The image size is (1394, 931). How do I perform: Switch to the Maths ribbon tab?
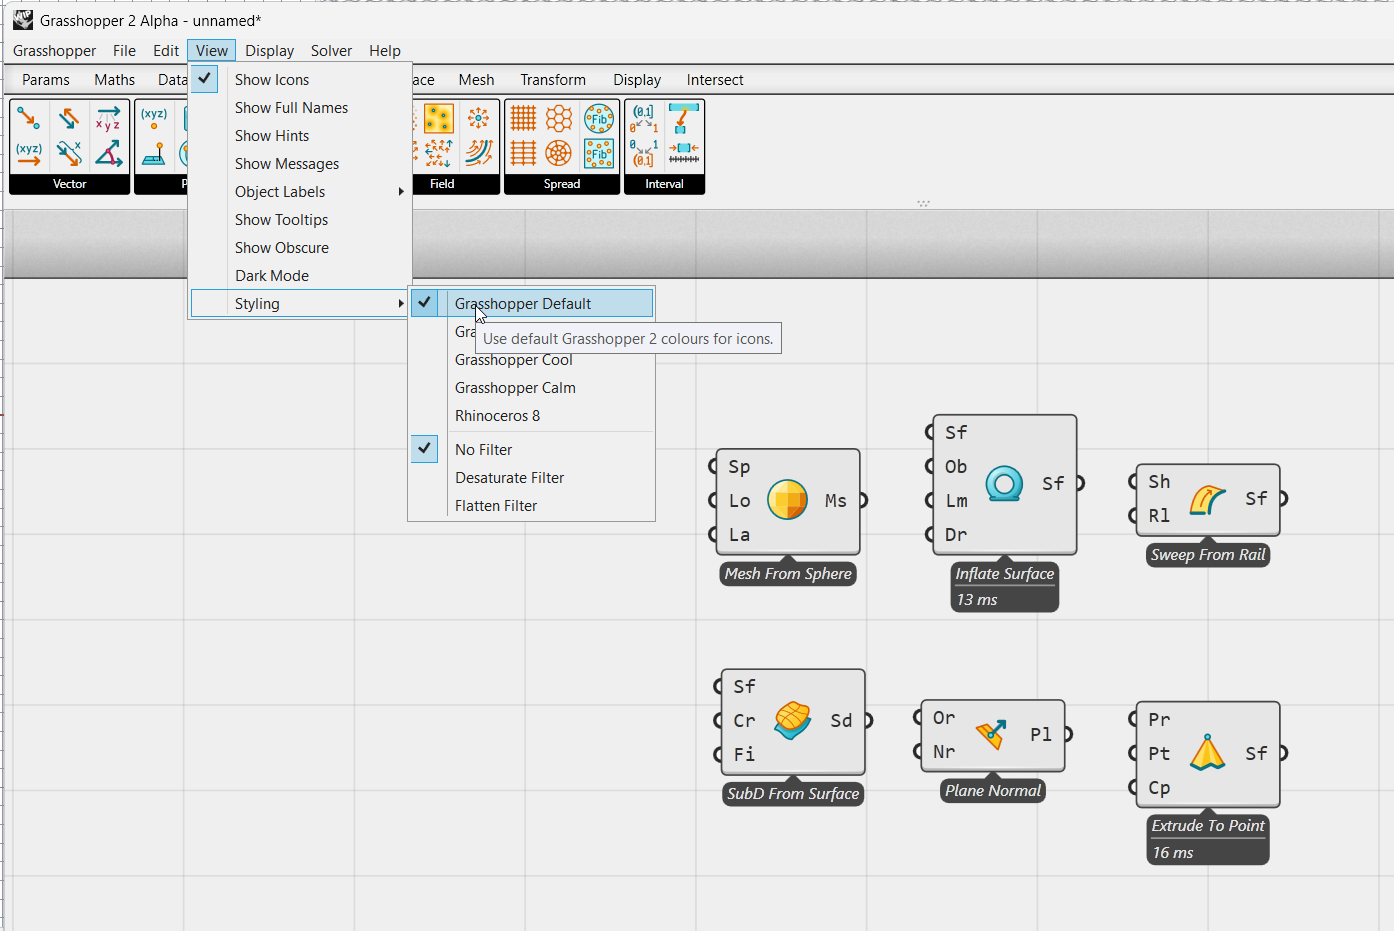click(x=114, y=79)
